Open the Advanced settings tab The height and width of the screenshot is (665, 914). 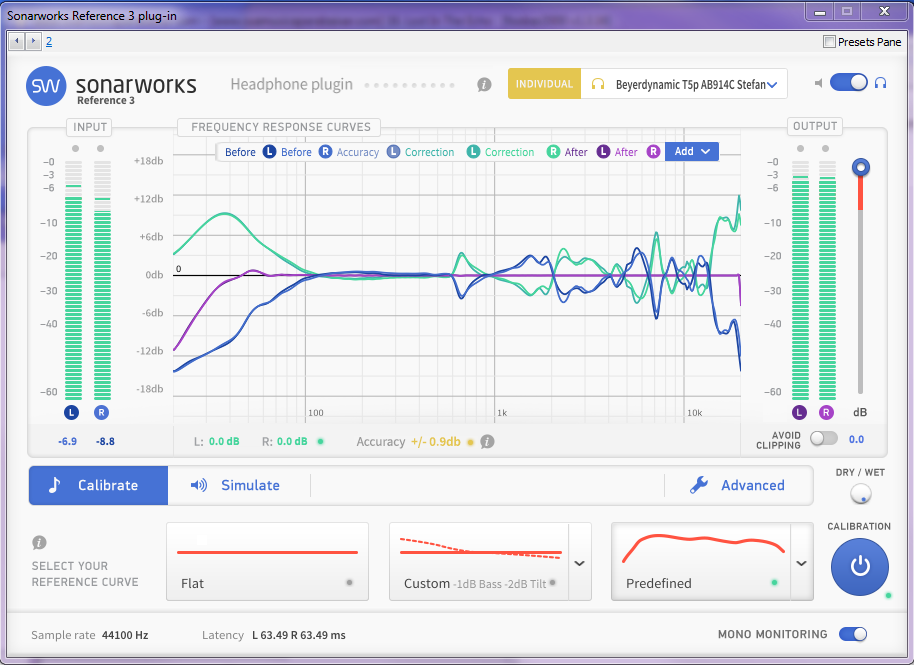pyautogui.click(x=737, y=485)
